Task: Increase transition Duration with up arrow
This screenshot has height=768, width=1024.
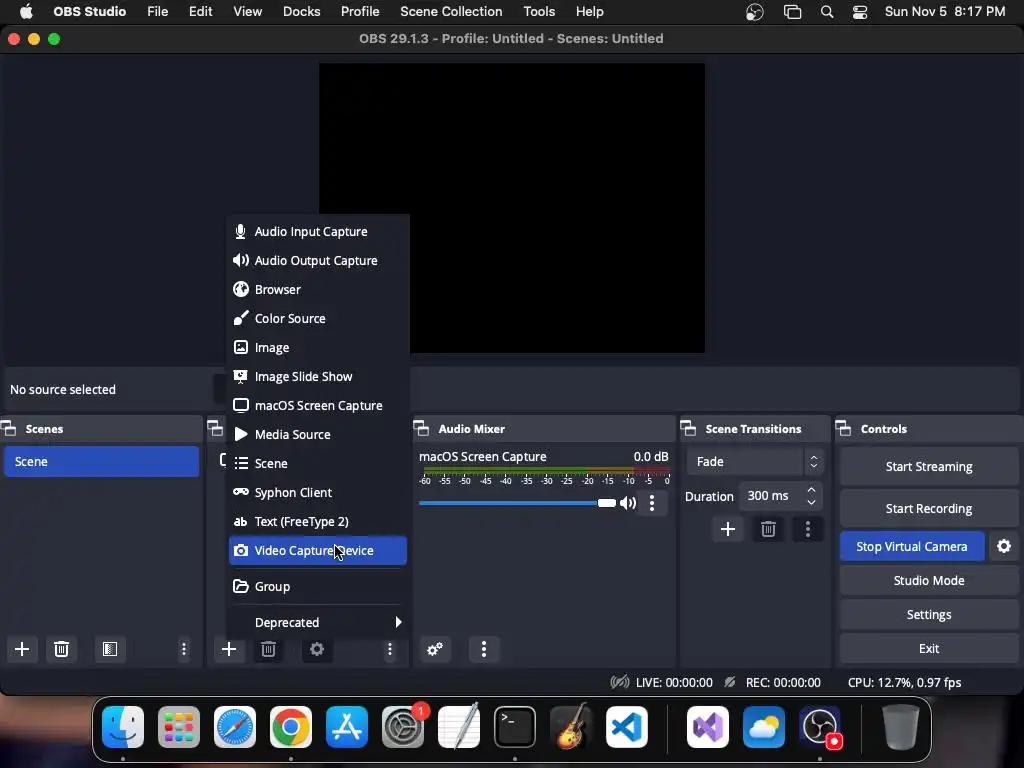Action: click(x=811, y=489)
